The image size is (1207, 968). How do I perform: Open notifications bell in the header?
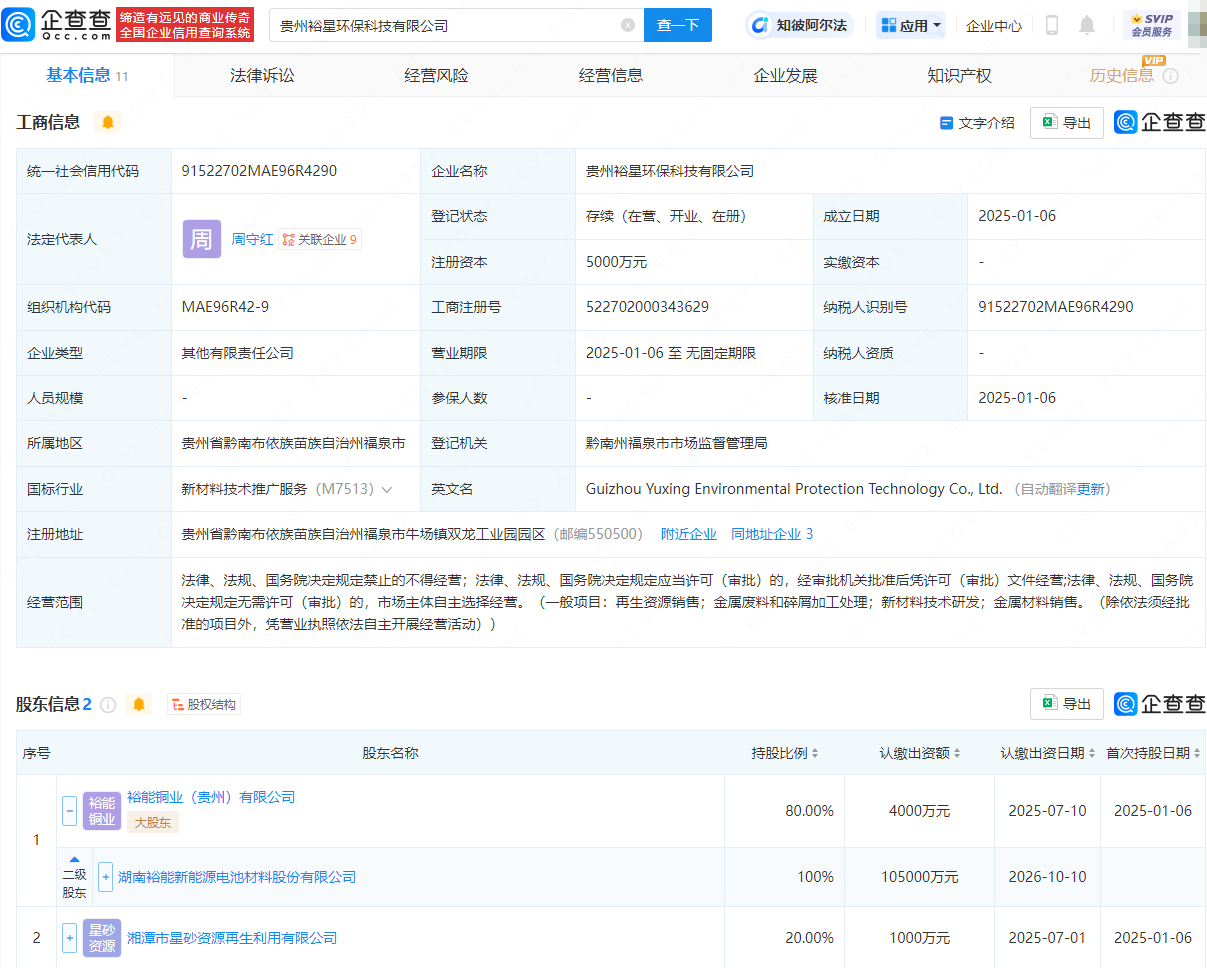pos(1087,25)
